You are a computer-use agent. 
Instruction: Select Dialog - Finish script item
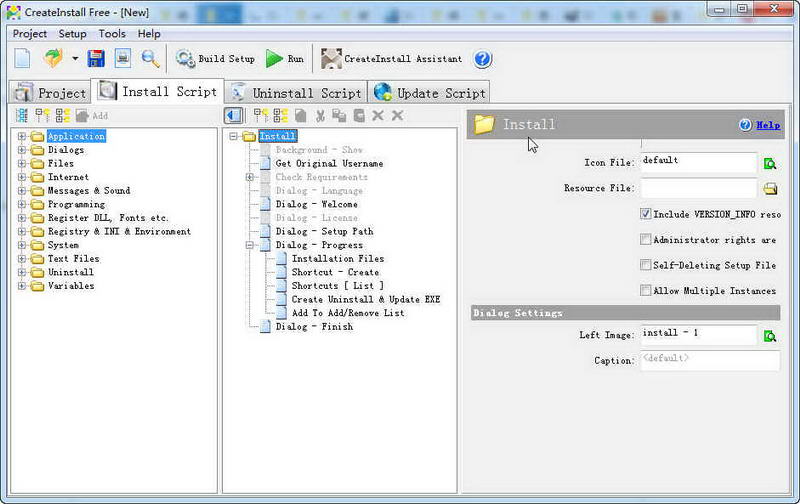[314, 326]
